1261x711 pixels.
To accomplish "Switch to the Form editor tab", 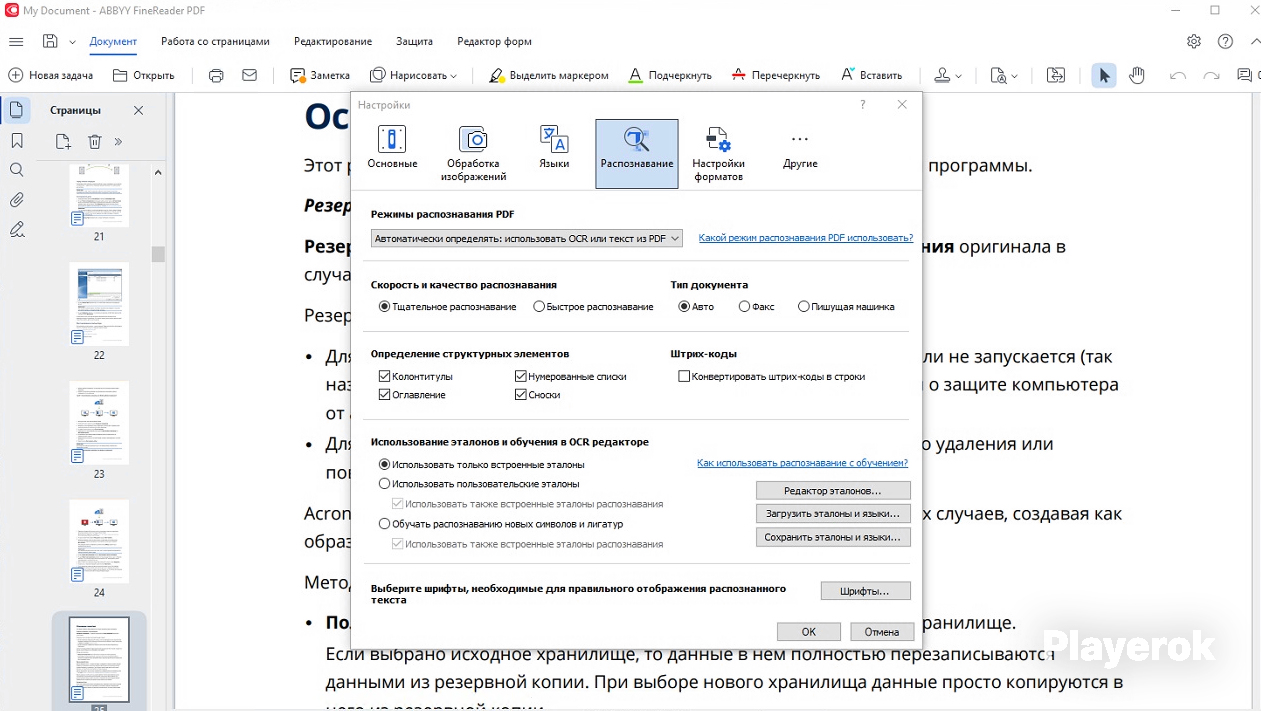I will click(494, 42).
